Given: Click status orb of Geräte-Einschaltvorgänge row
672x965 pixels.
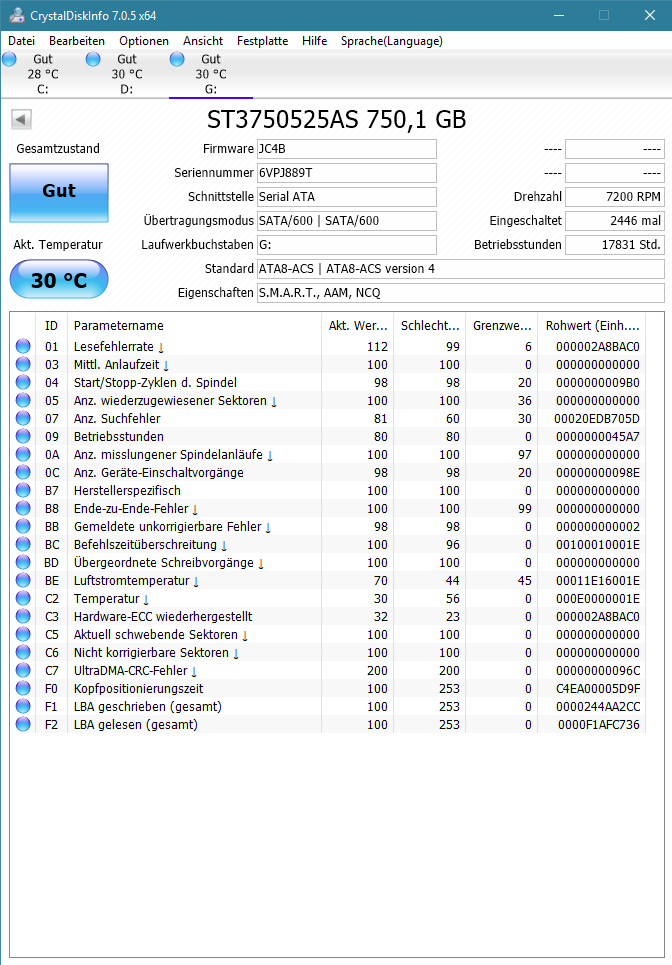Looking at the screenshot, I should (x=23, y=473).
